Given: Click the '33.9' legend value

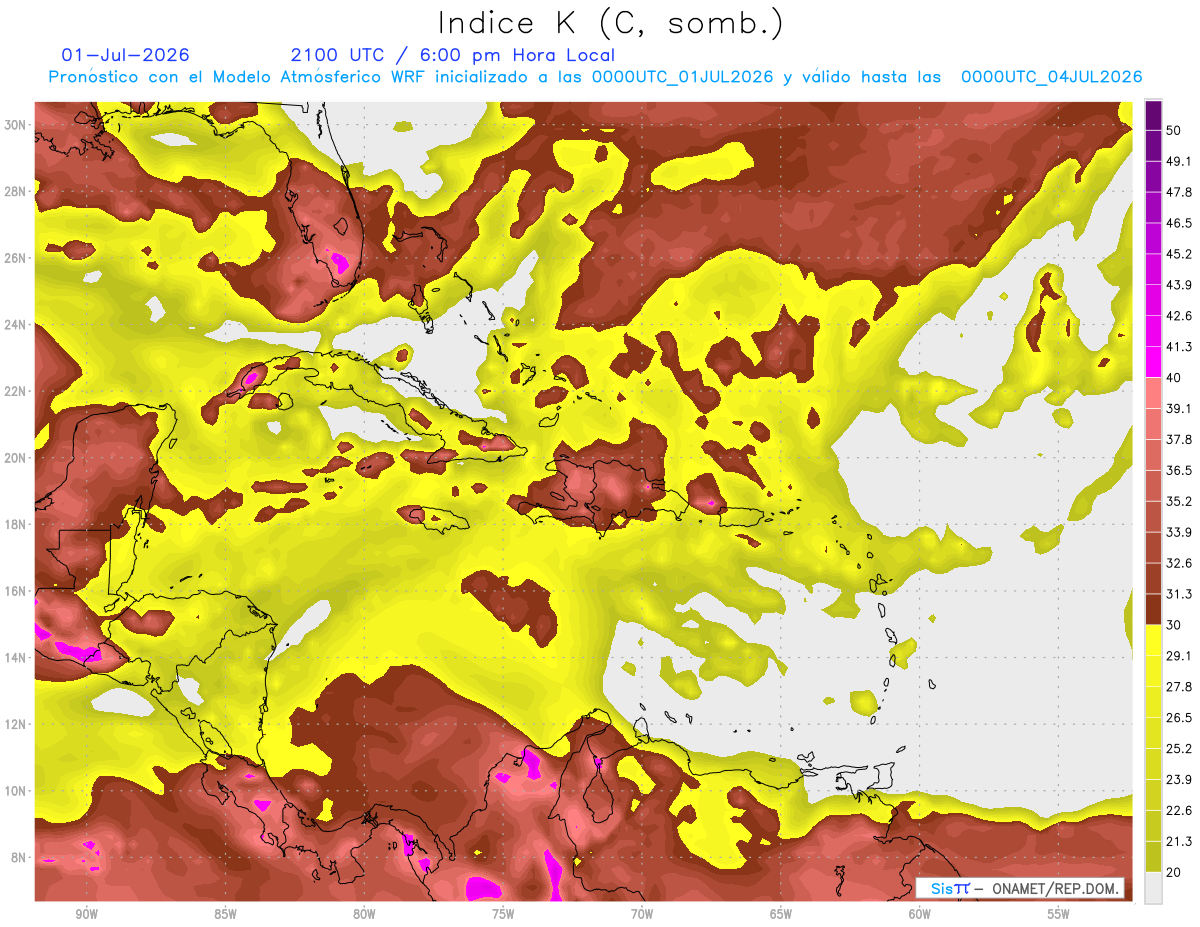Looking at the screenshot, I should [x=1178, y=532].
